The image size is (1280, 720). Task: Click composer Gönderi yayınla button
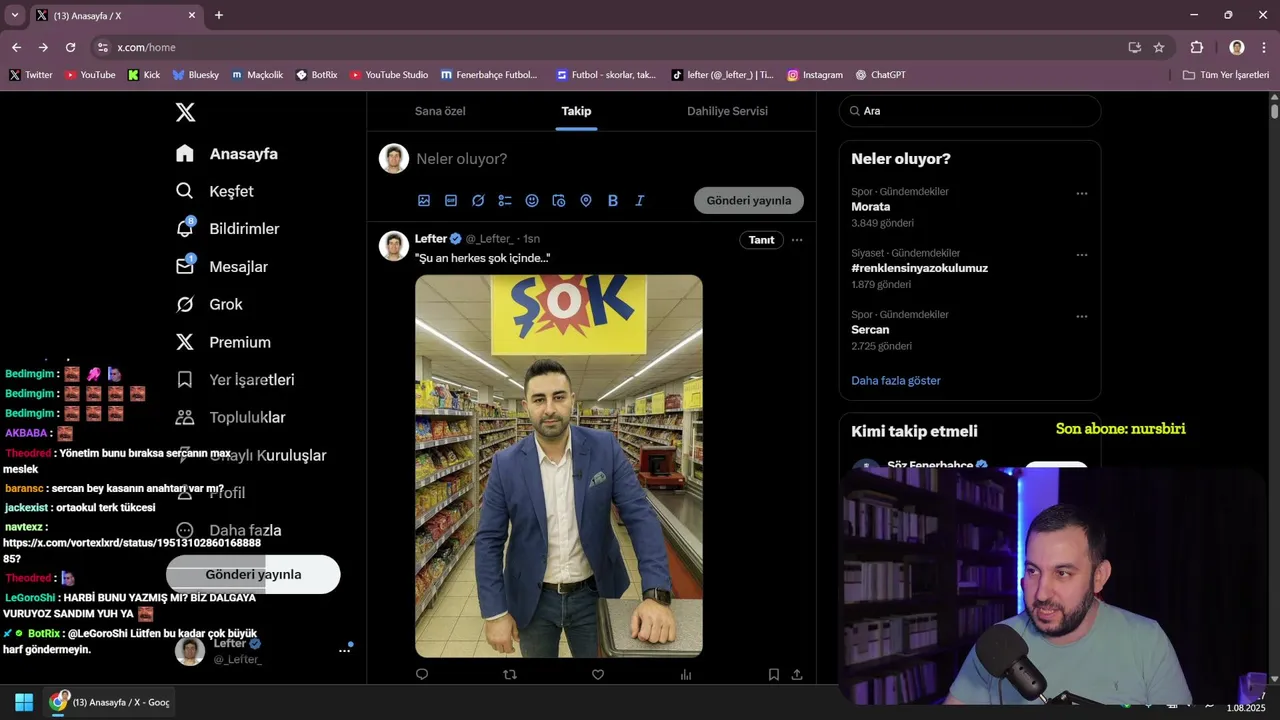tap(749, 200)
